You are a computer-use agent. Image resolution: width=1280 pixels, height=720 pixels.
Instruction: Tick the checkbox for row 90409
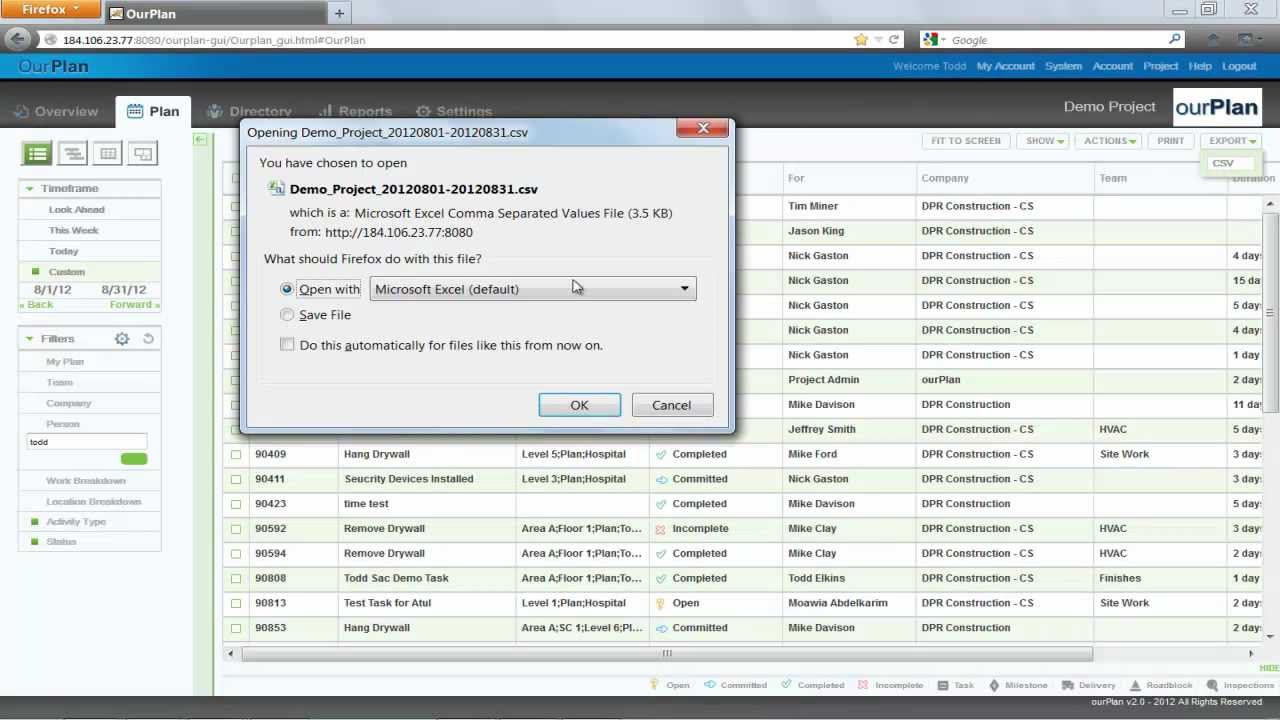tap(236, 454)
